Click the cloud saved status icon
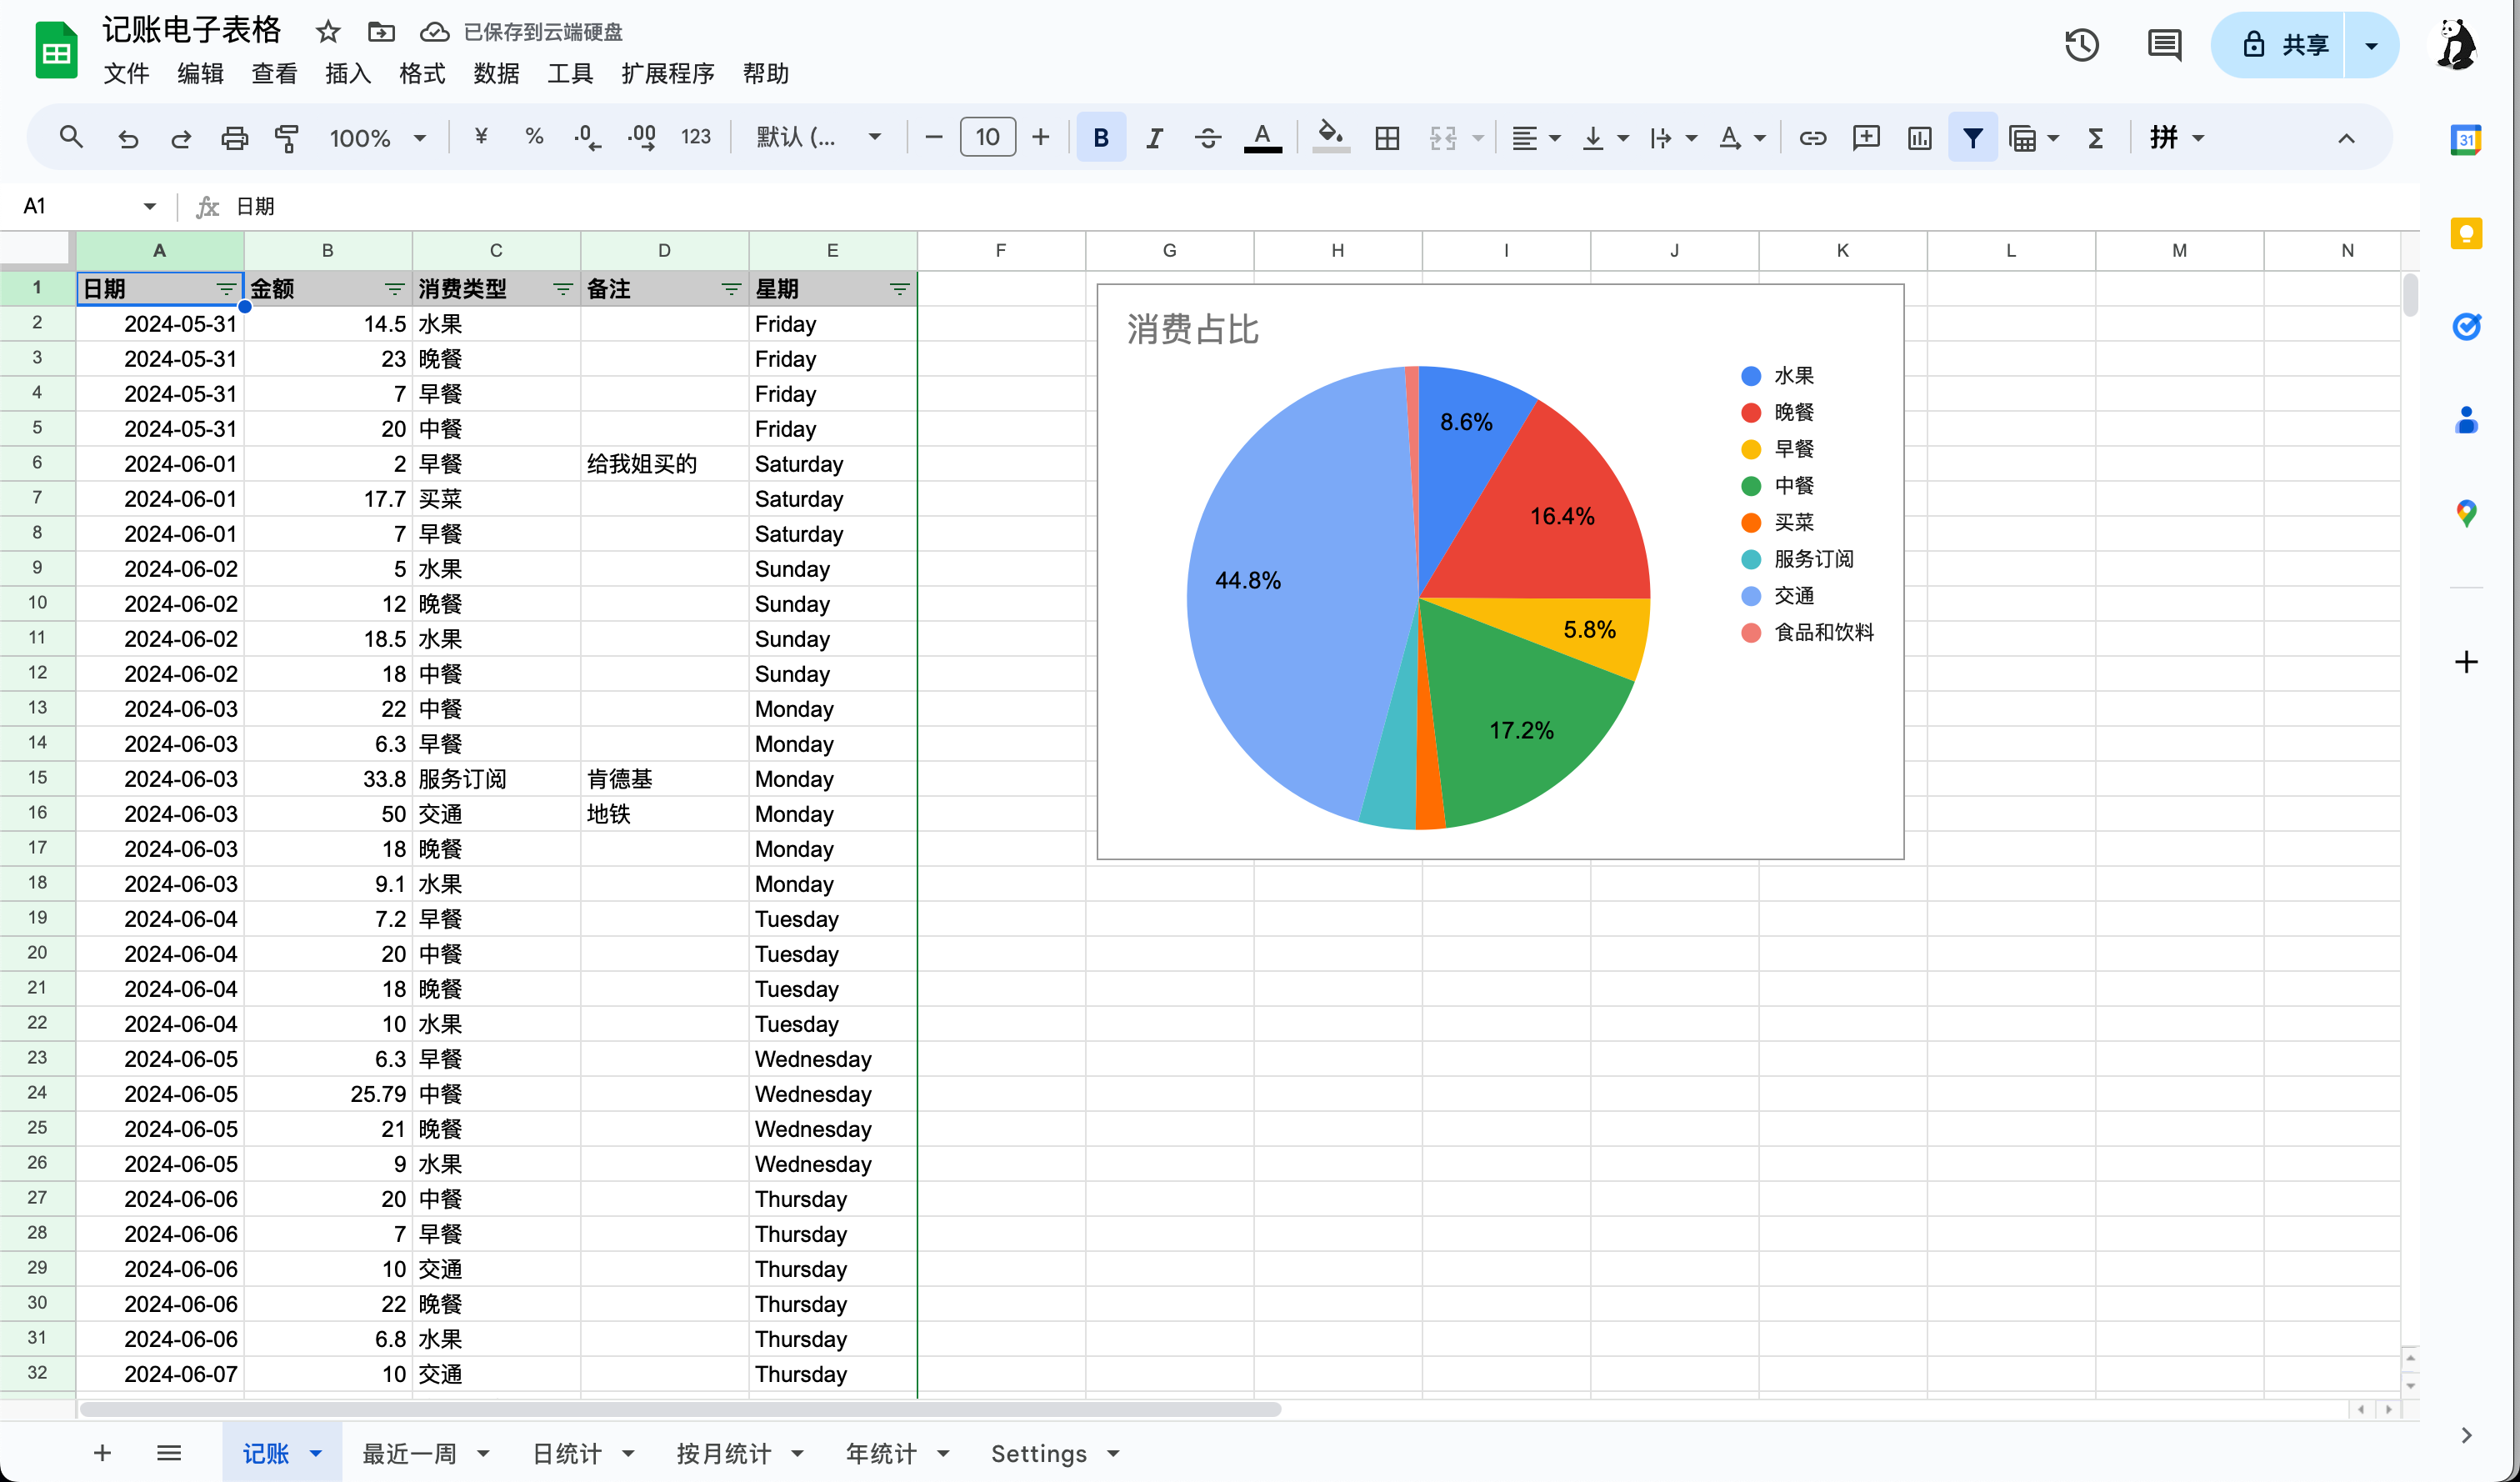 click(x=434, y=32)
